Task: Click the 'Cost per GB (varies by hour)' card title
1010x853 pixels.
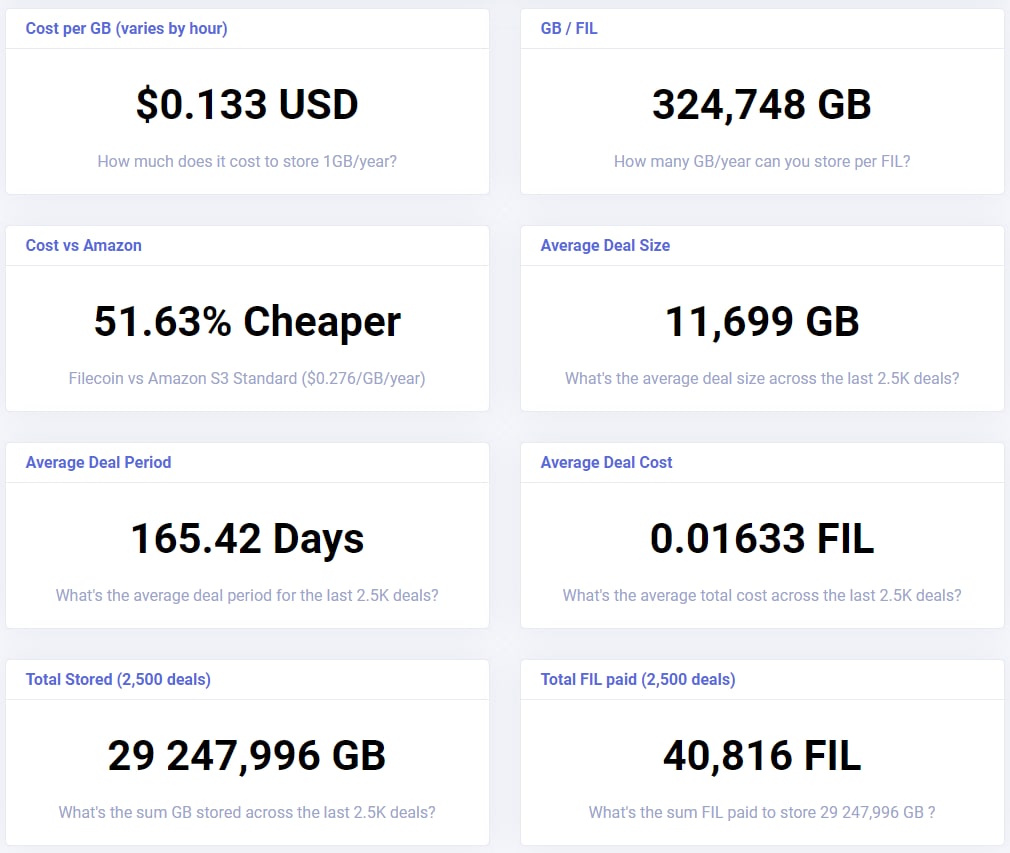Action: (x=126, y=29)
